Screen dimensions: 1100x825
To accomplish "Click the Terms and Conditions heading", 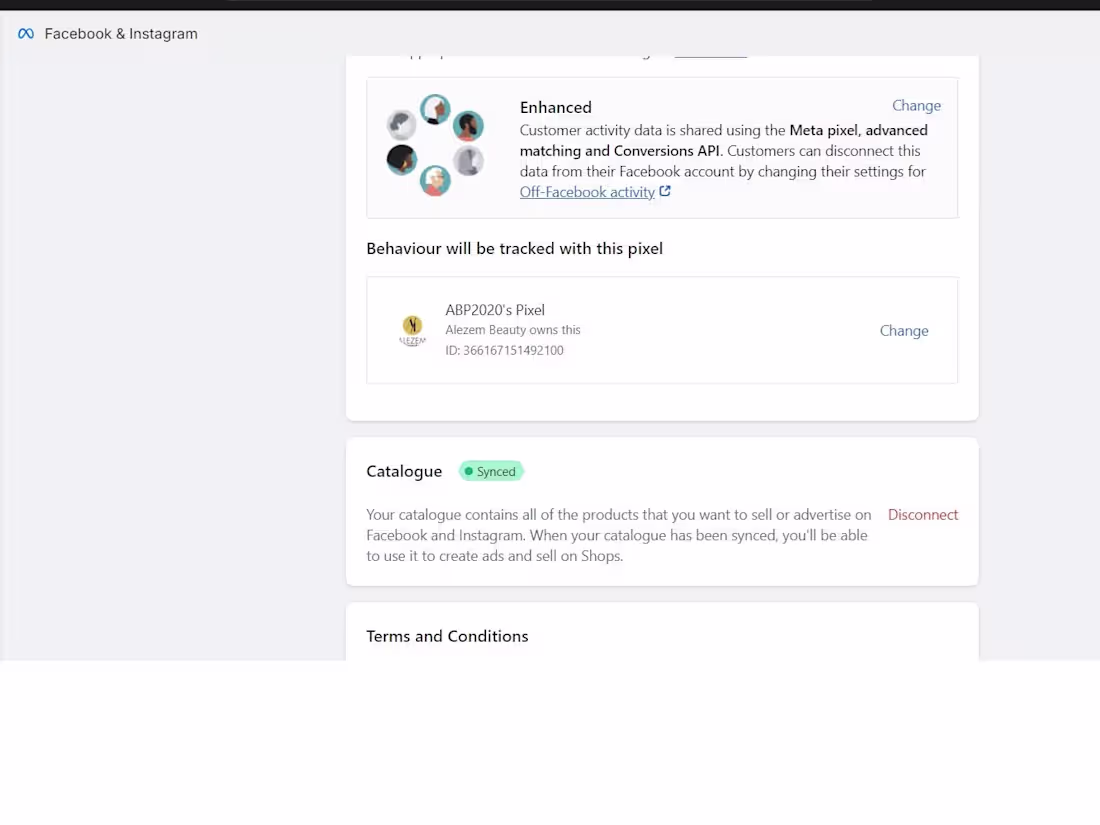I will (447, 636).
